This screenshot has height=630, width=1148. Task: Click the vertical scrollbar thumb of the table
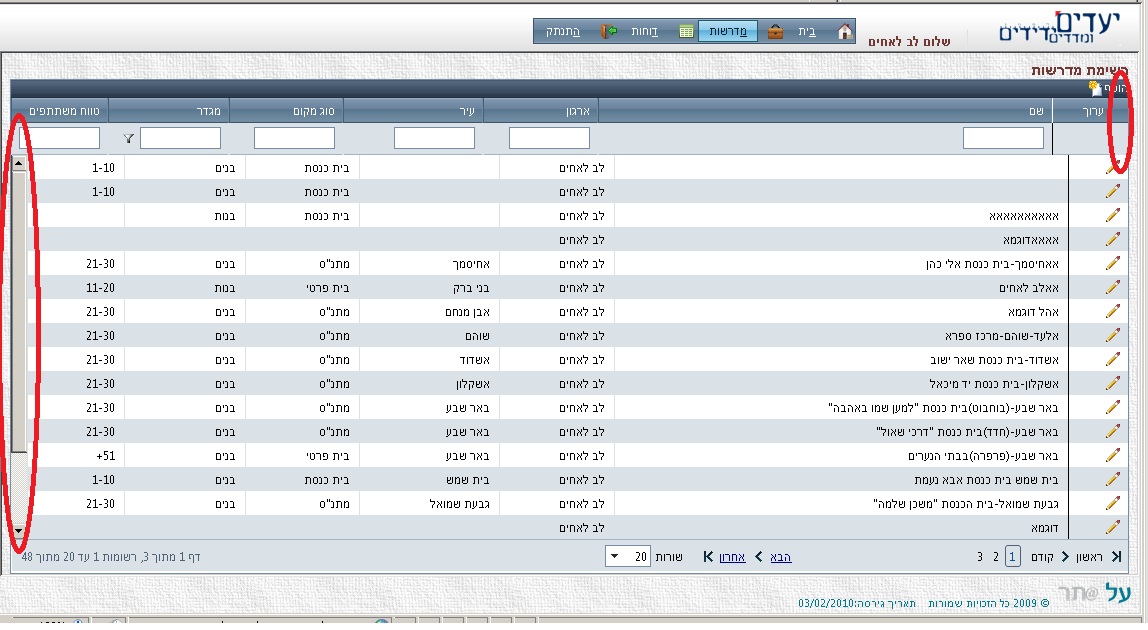[19, 311]
